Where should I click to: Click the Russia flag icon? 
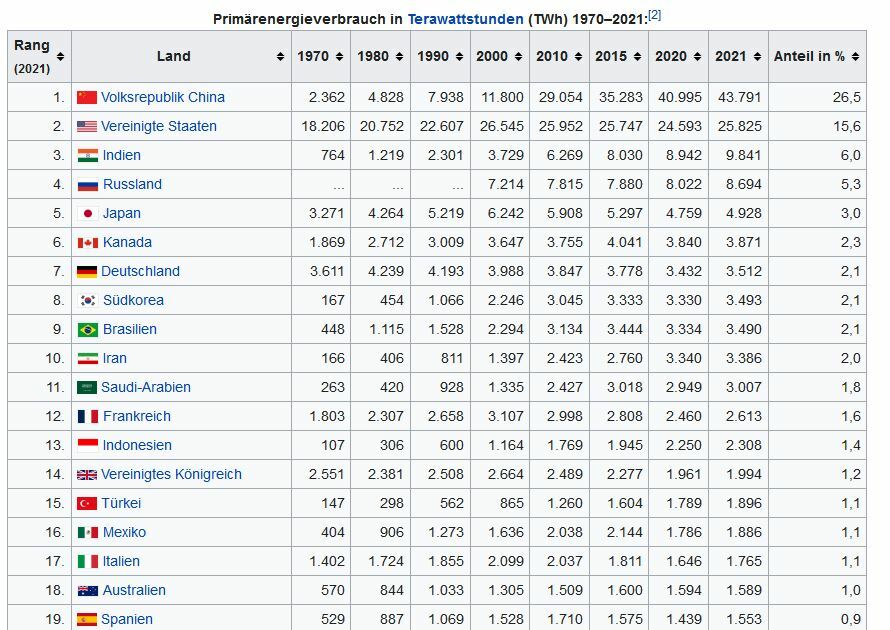pyautogui.click(x=88, y=184)
